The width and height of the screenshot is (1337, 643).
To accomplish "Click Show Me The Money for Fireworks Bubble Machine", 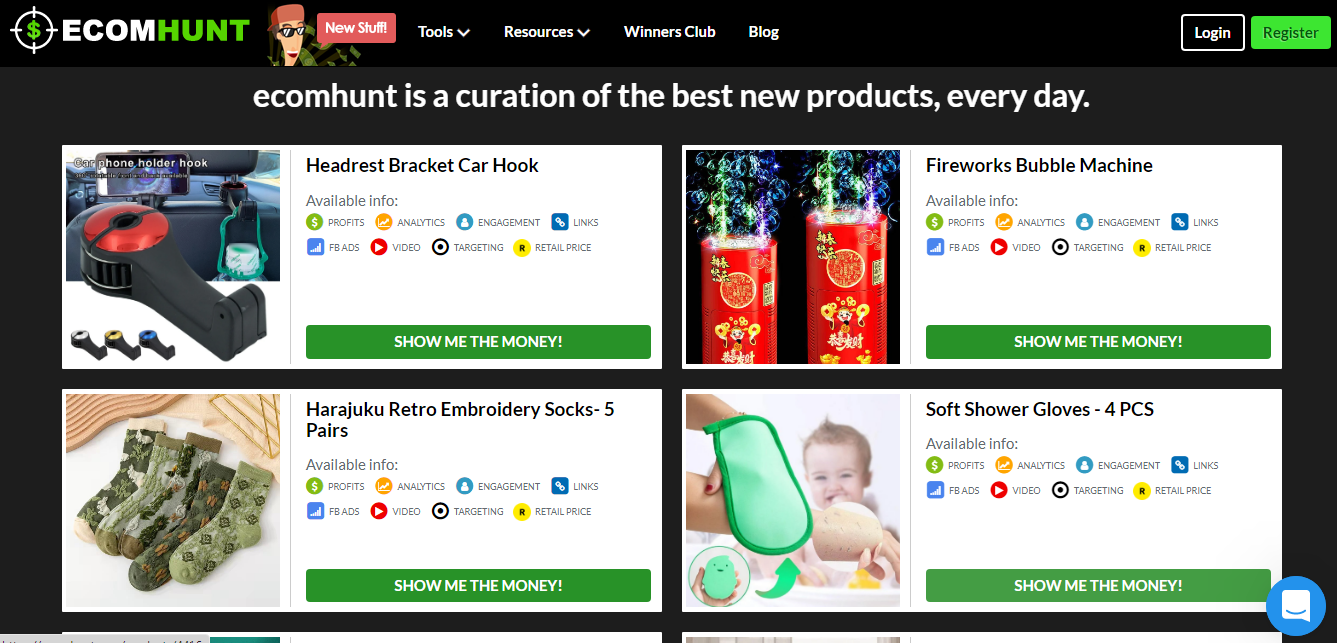I will (1098, 342).
